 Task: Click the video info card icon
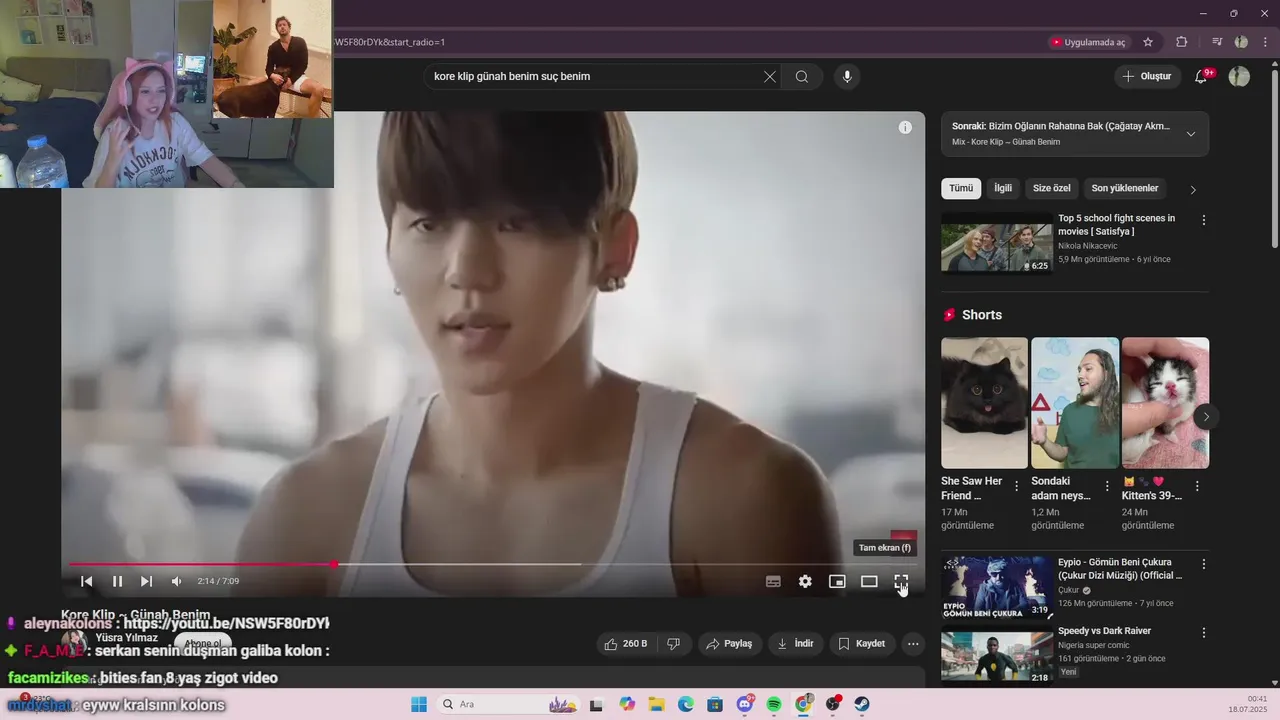905,127
